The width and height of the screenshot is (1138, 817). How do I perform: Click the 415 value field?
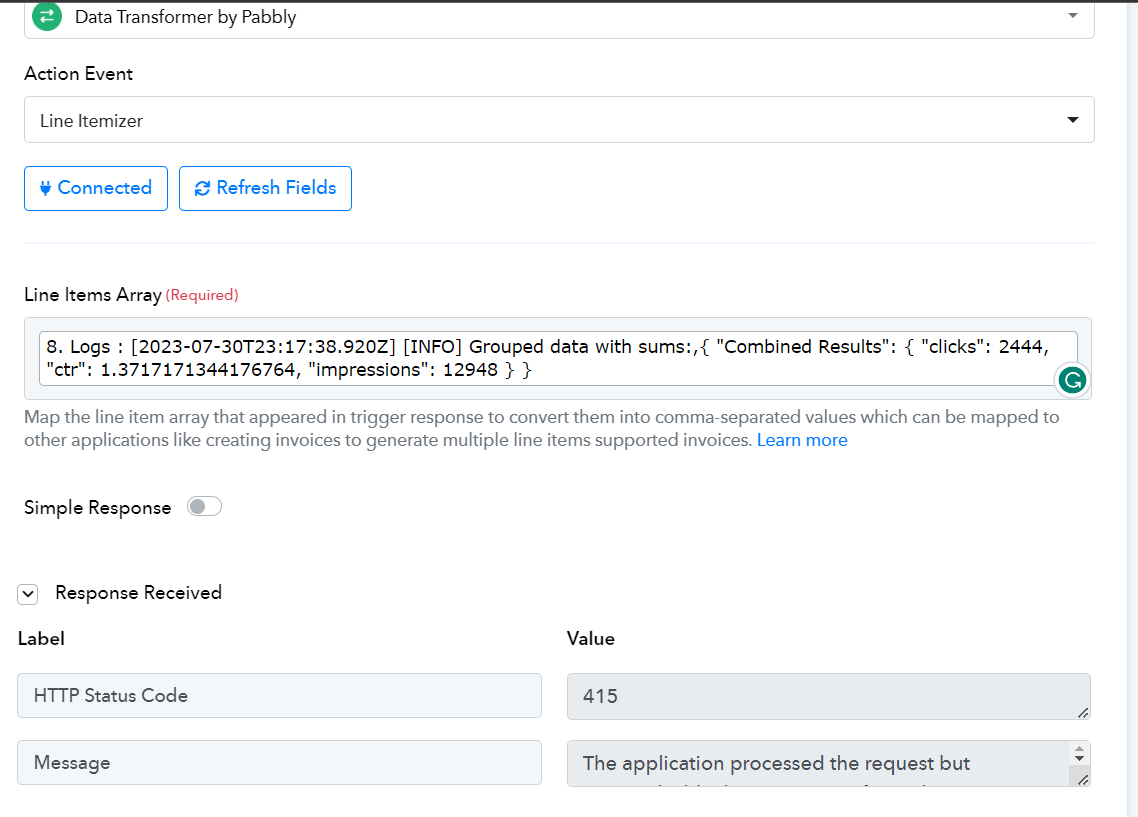click(828, 697)
